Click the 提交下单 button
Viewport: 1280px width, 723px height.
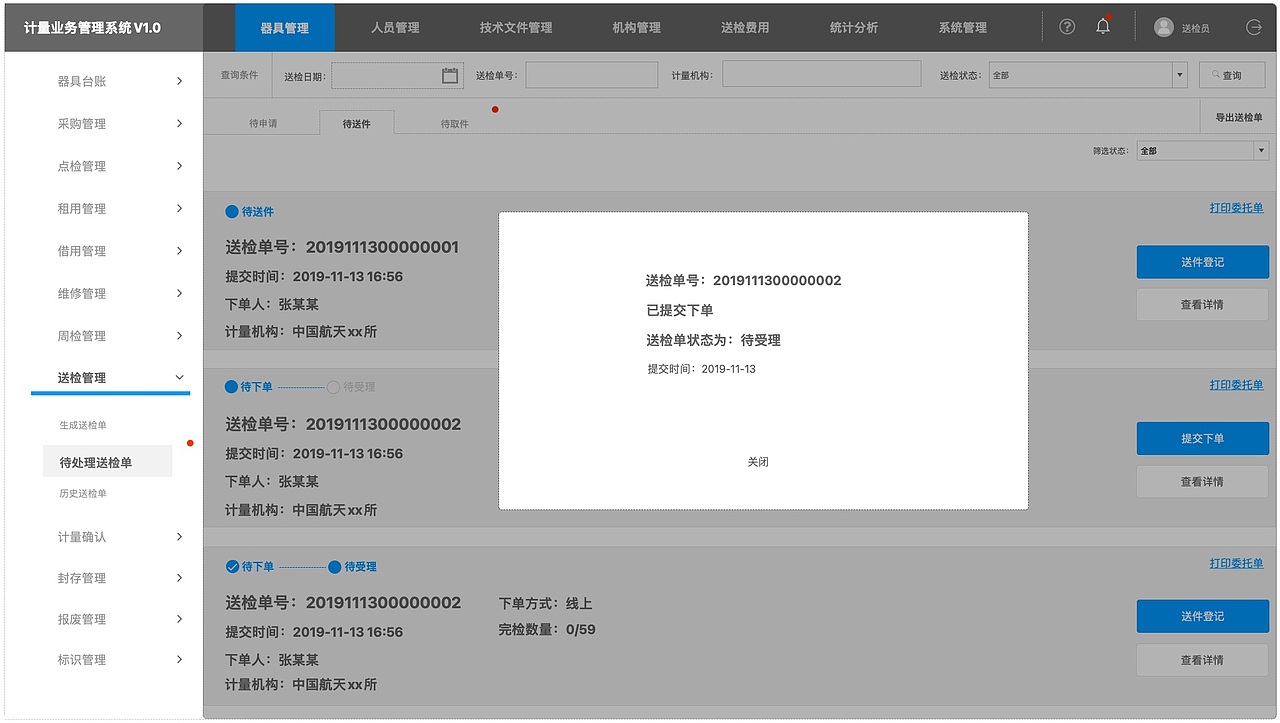pyautogui.click(x=1202, y=438)
